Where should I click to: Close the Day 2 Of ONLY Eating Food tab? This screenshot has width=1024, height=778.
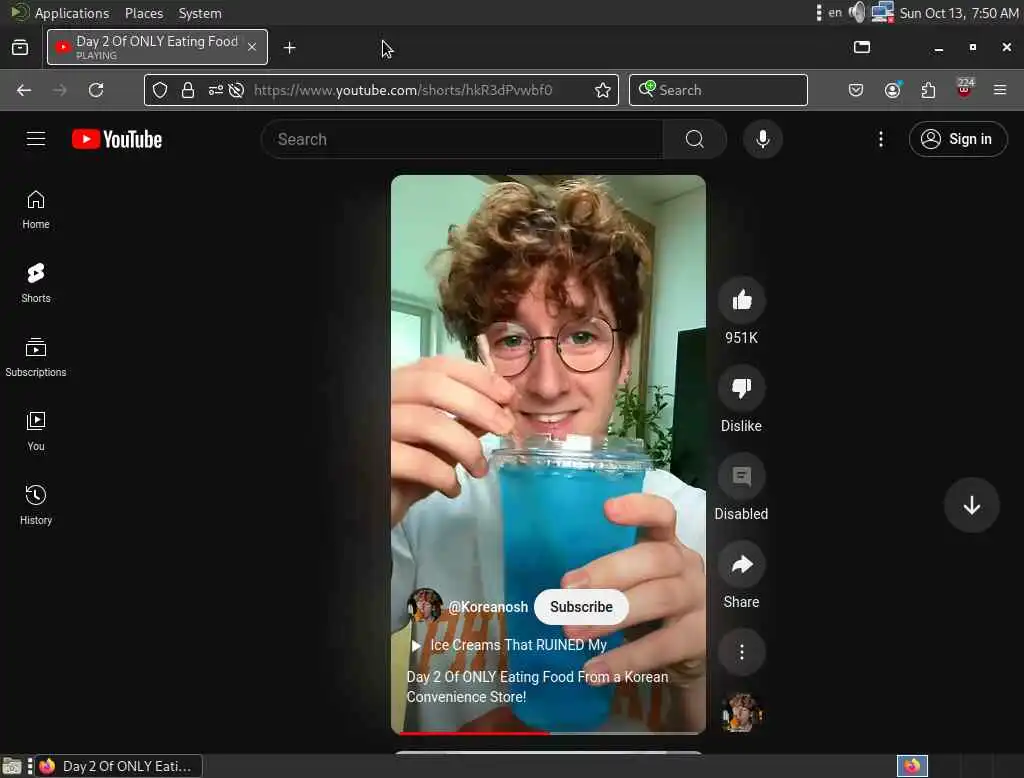point(252,47)
